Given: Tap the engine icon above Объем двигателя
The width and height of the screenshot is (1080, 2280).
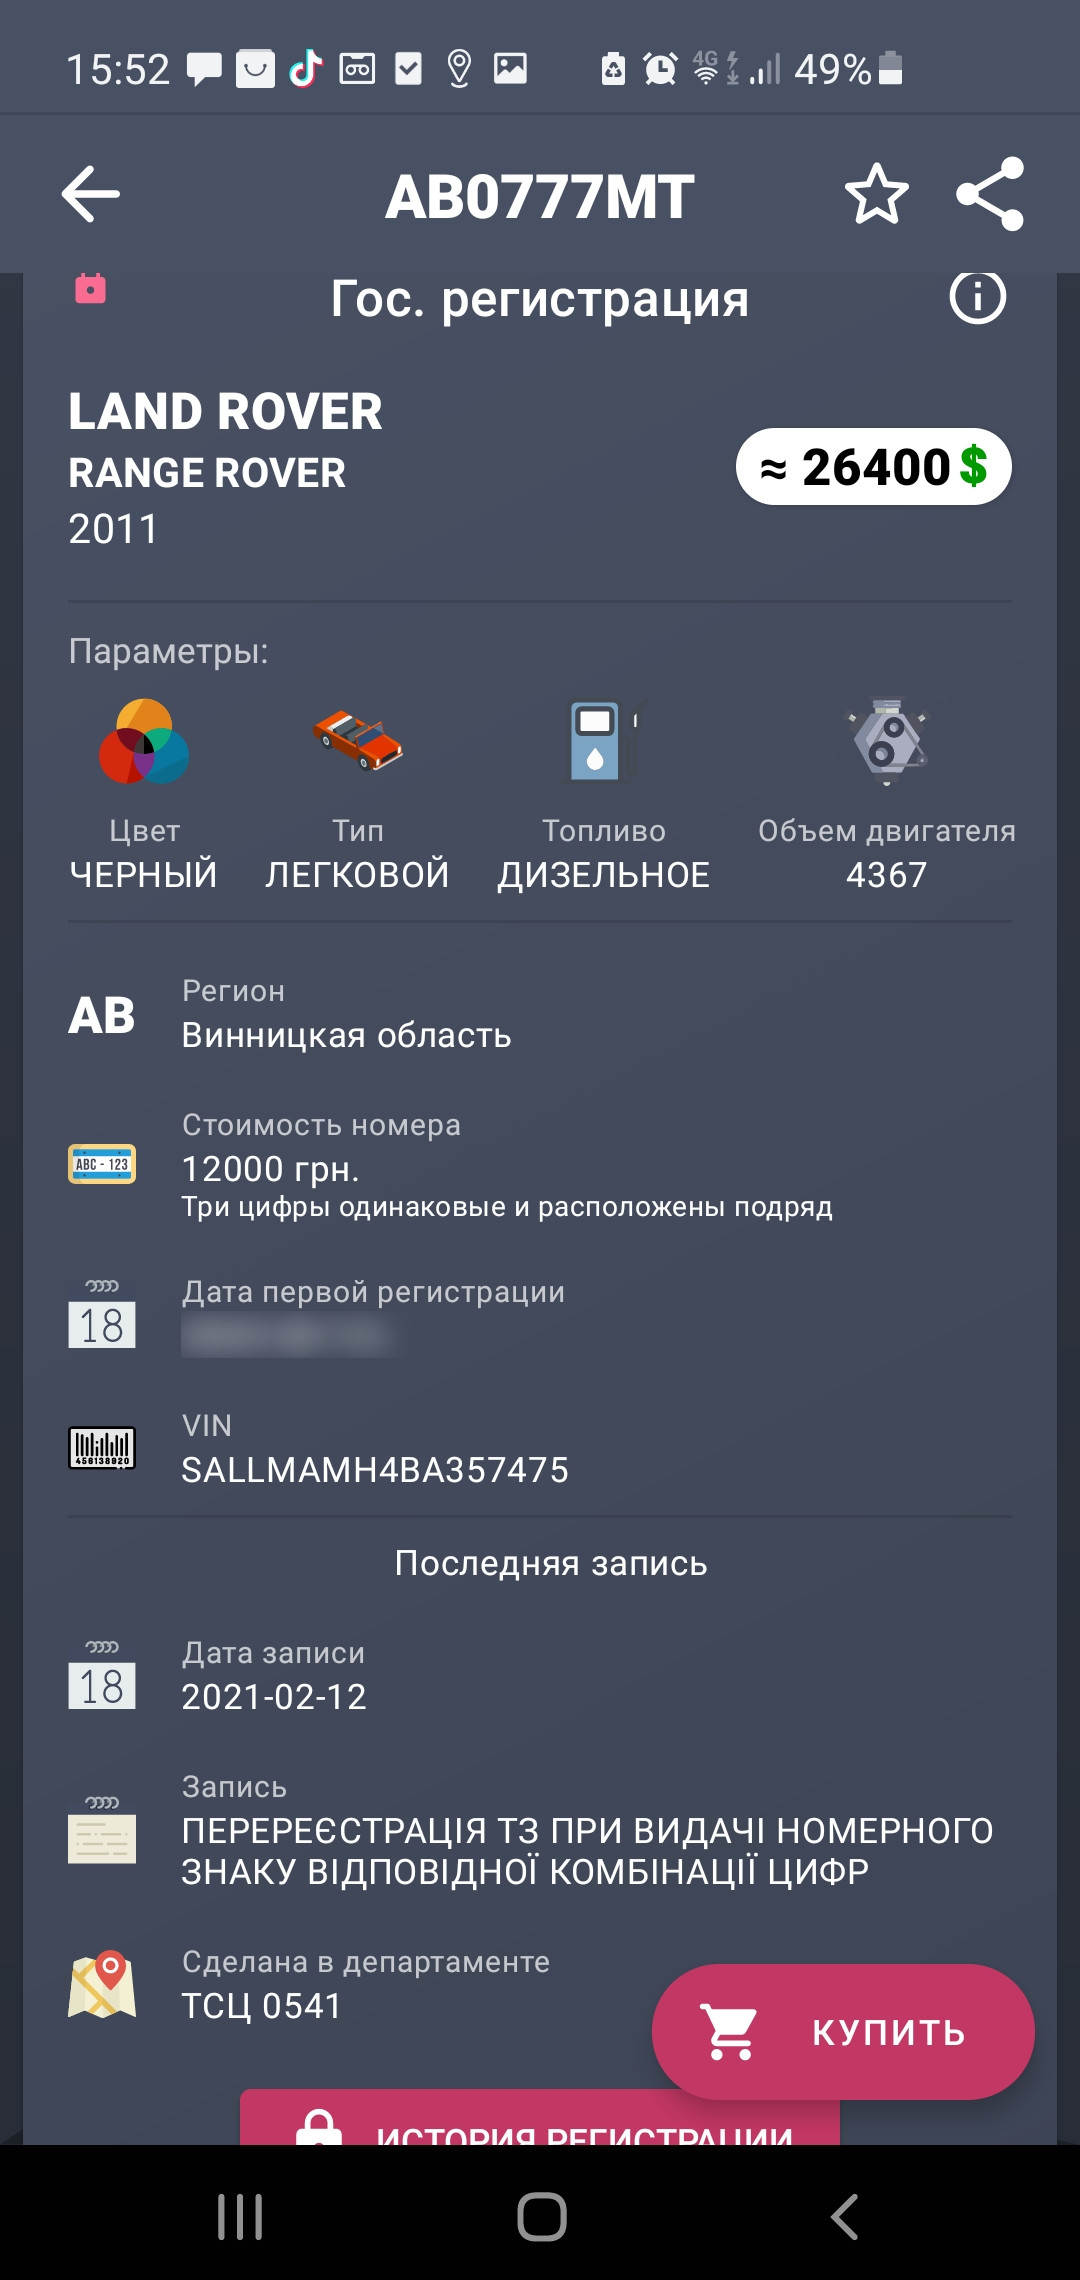Looking at the screenshot, I should pyautogui.click(x=886, y=740).
